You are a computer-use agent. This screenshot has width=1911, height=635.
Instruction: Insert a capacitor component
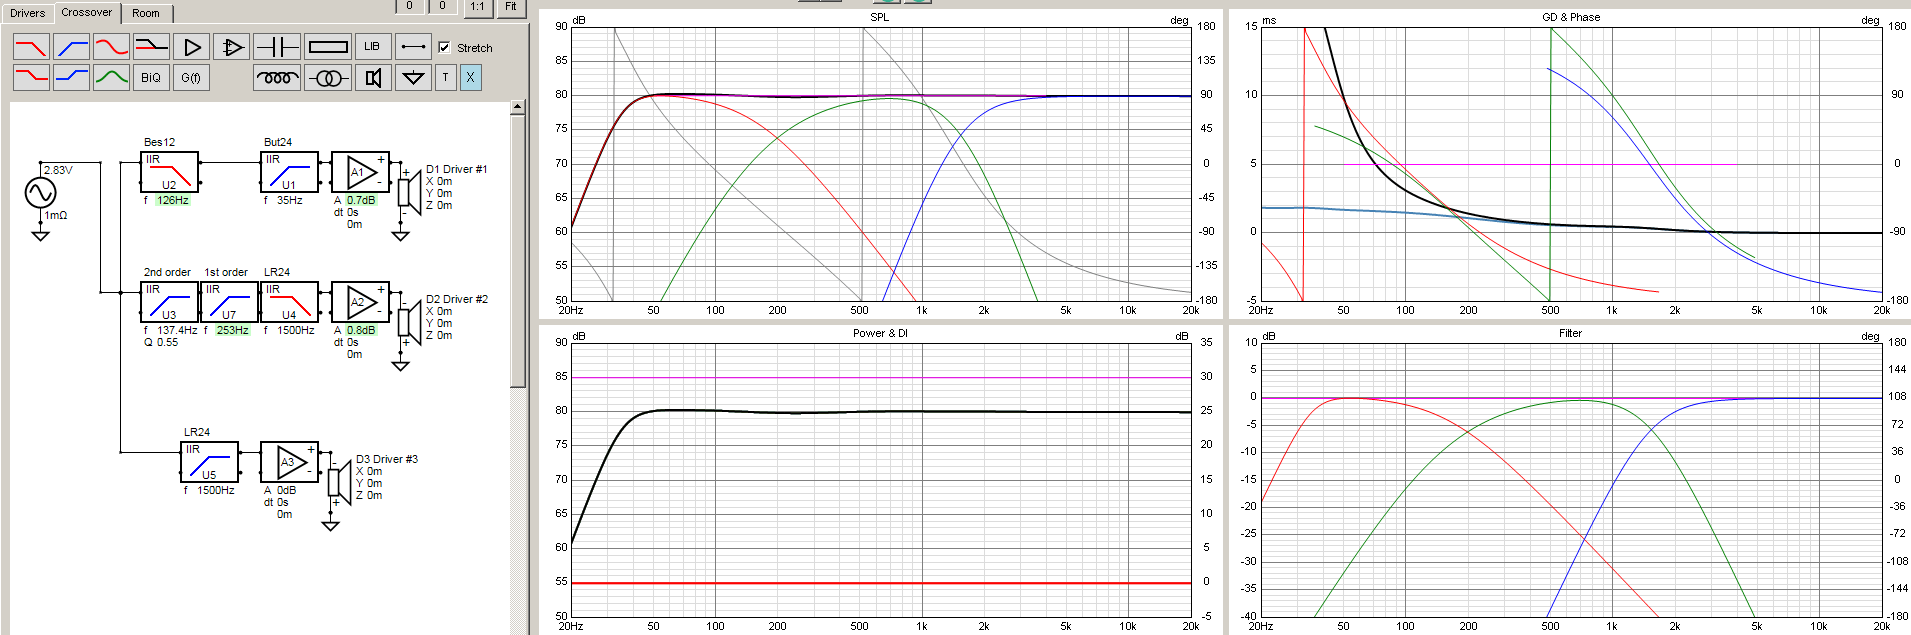coord(277,47)
